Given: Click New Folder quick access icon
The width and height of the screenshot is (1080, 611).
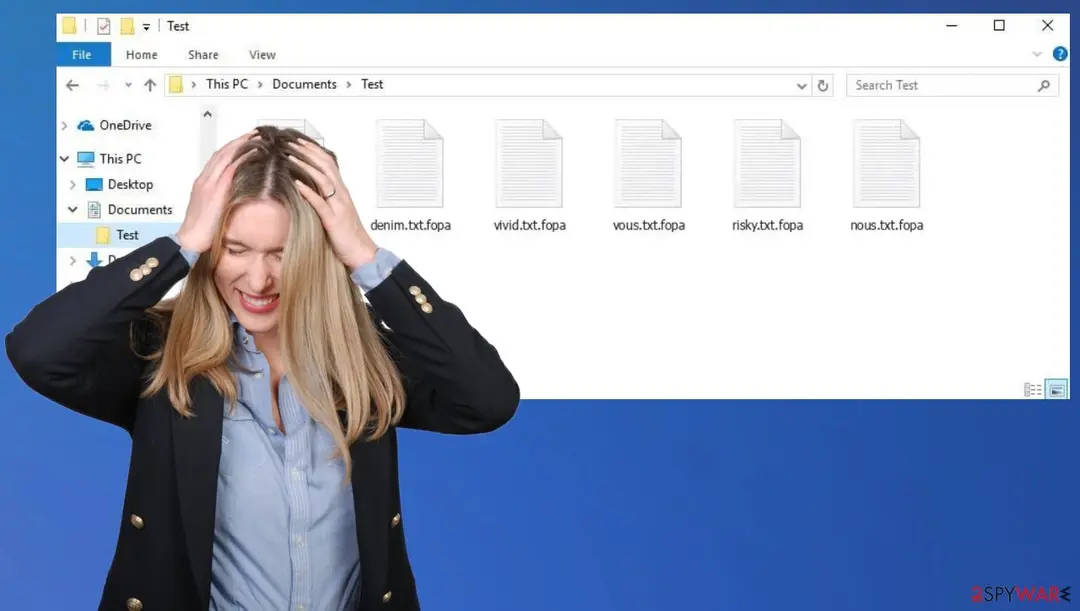Looking at the screenshot, I should (127, 26).
